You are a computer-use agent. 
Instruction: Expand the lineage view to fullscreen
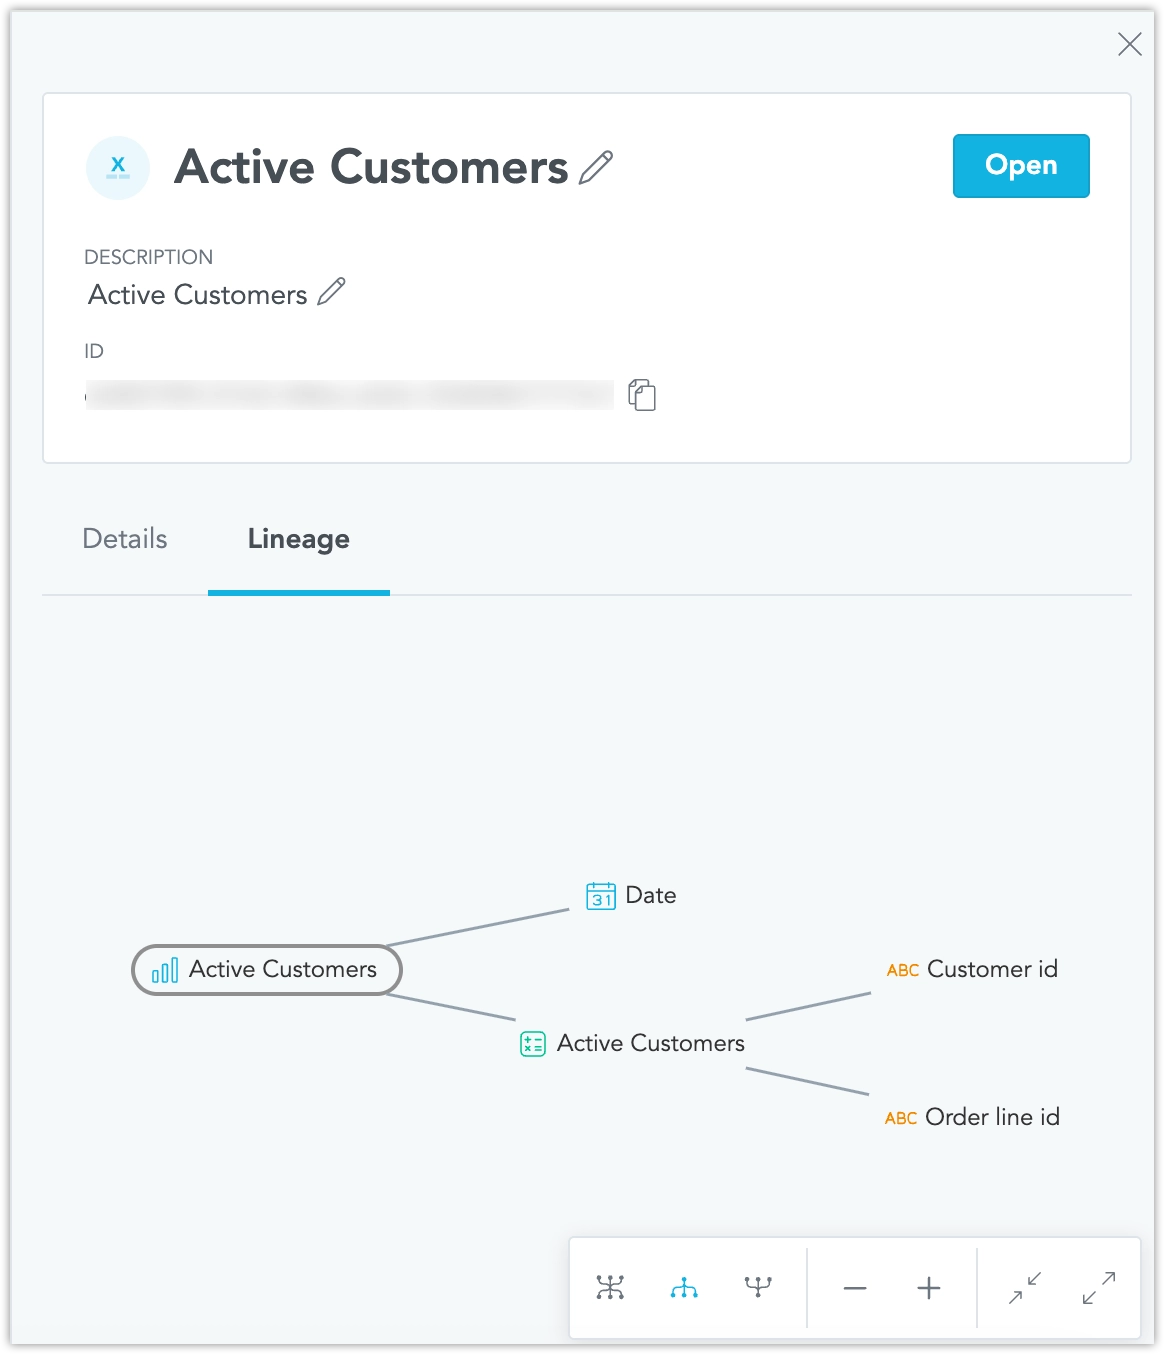coord(1099,1287)
